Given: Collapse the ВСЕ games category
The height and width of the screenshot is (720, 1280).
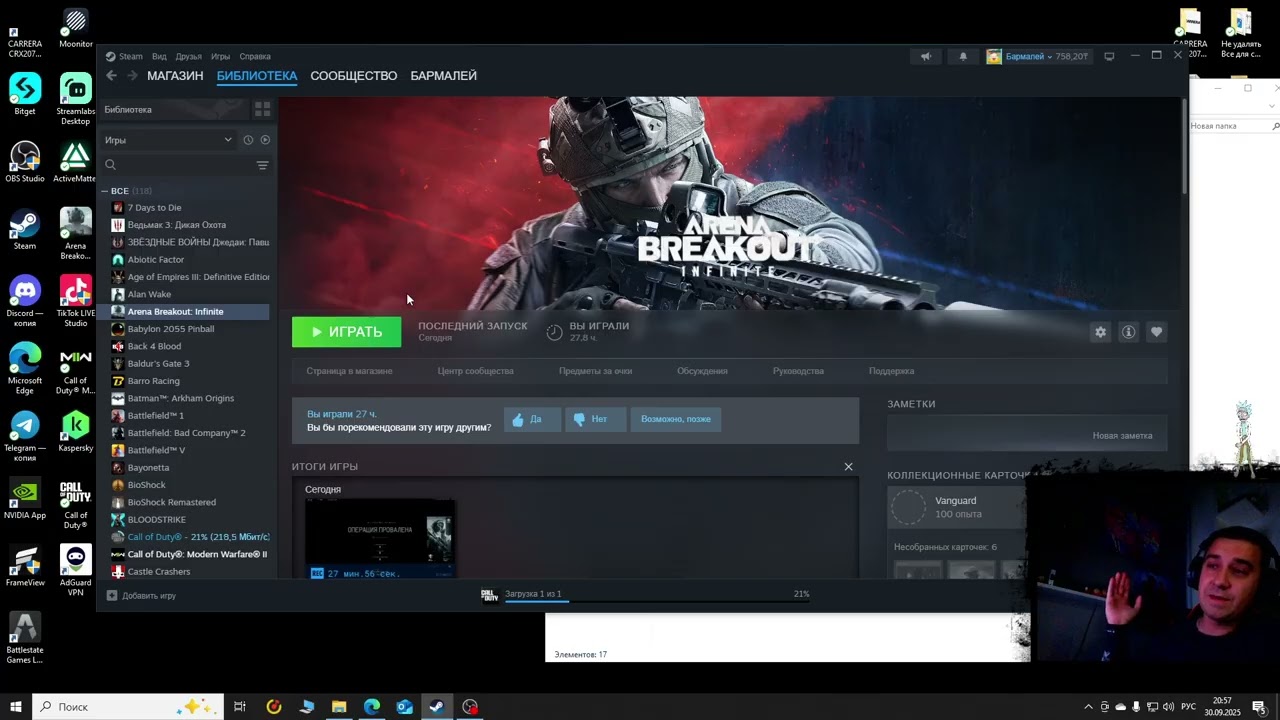Looking at the screenshot, I should point(104,191).
